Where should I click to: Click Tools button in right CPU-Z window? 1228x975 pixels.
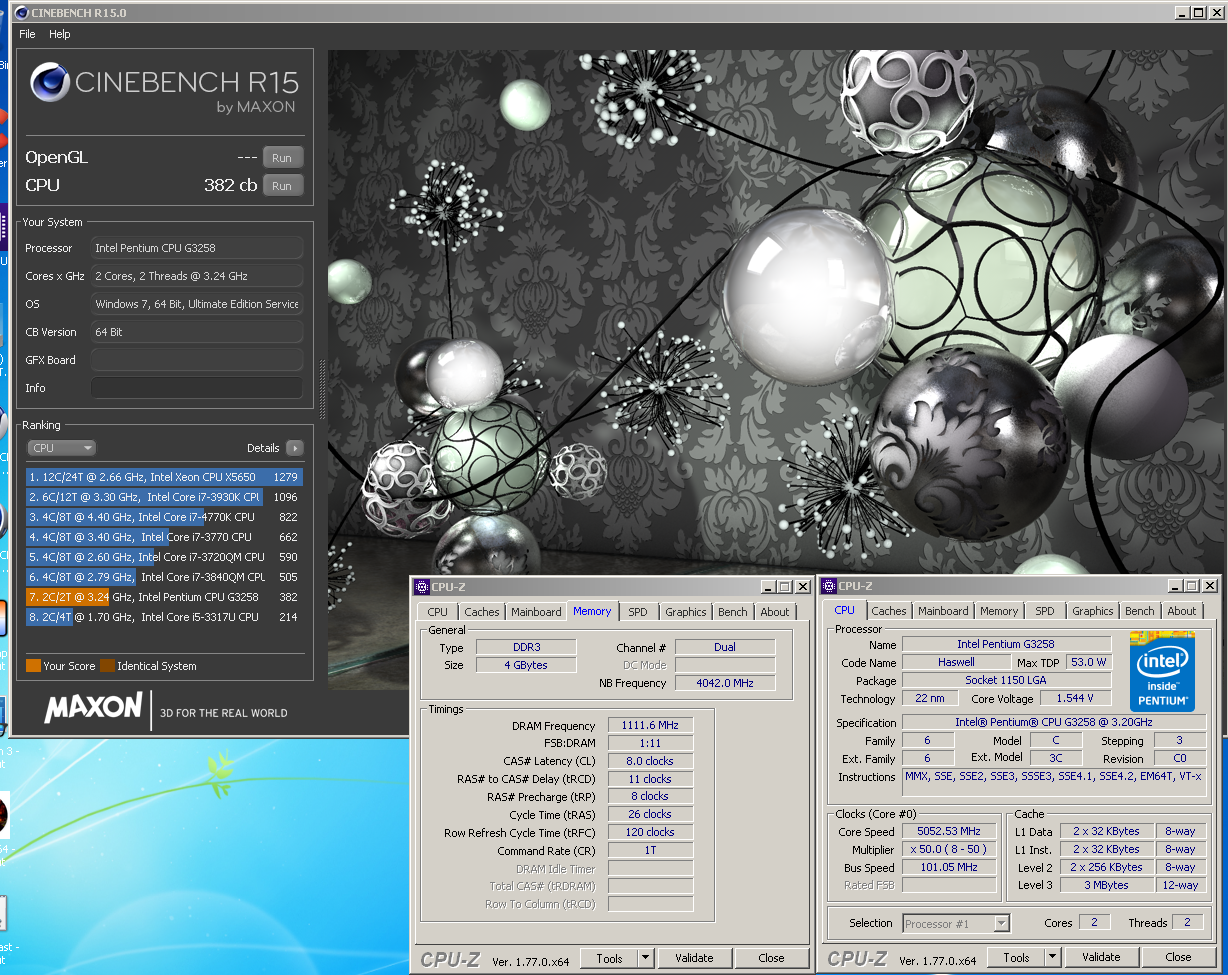click(1016, 957)
